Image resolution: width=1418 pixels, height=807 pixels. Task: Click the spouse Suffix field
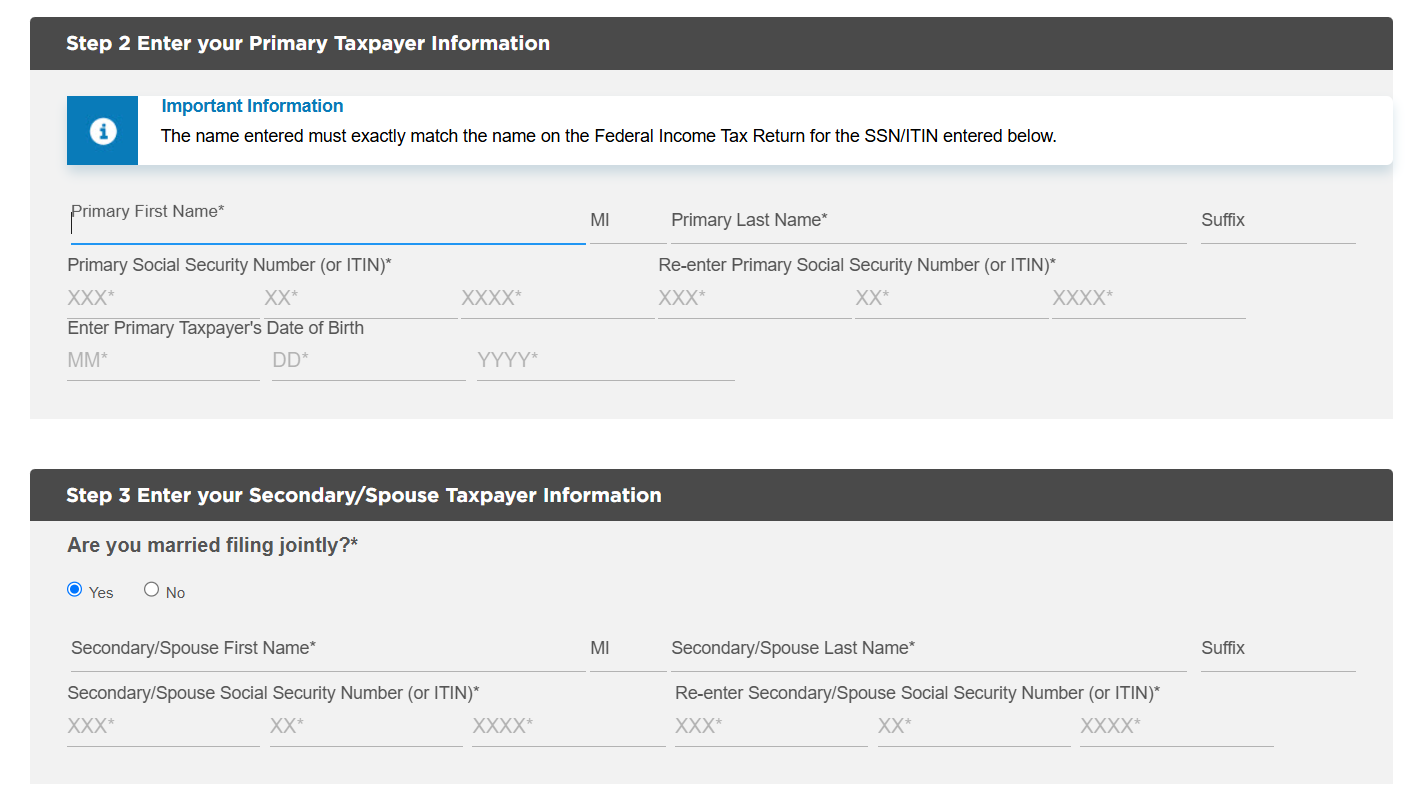pyautogui.click(x=1278, y=649)
